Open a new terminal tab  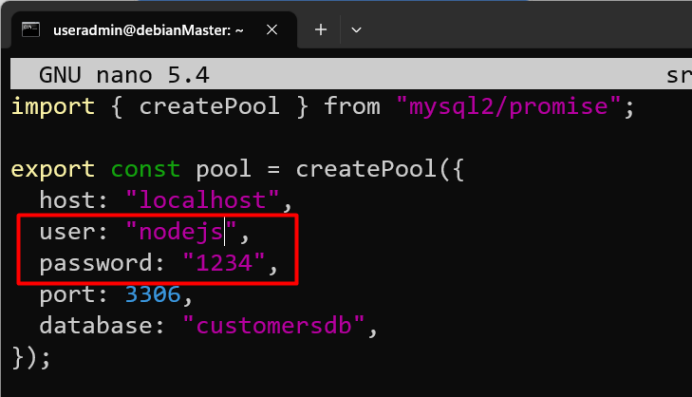[321, 30]
